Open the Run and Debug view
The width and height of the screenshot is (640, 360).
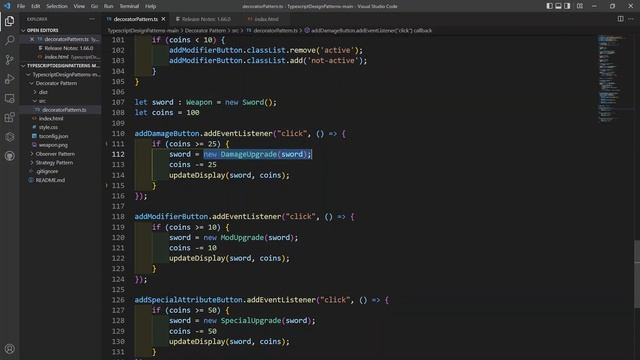9,79
